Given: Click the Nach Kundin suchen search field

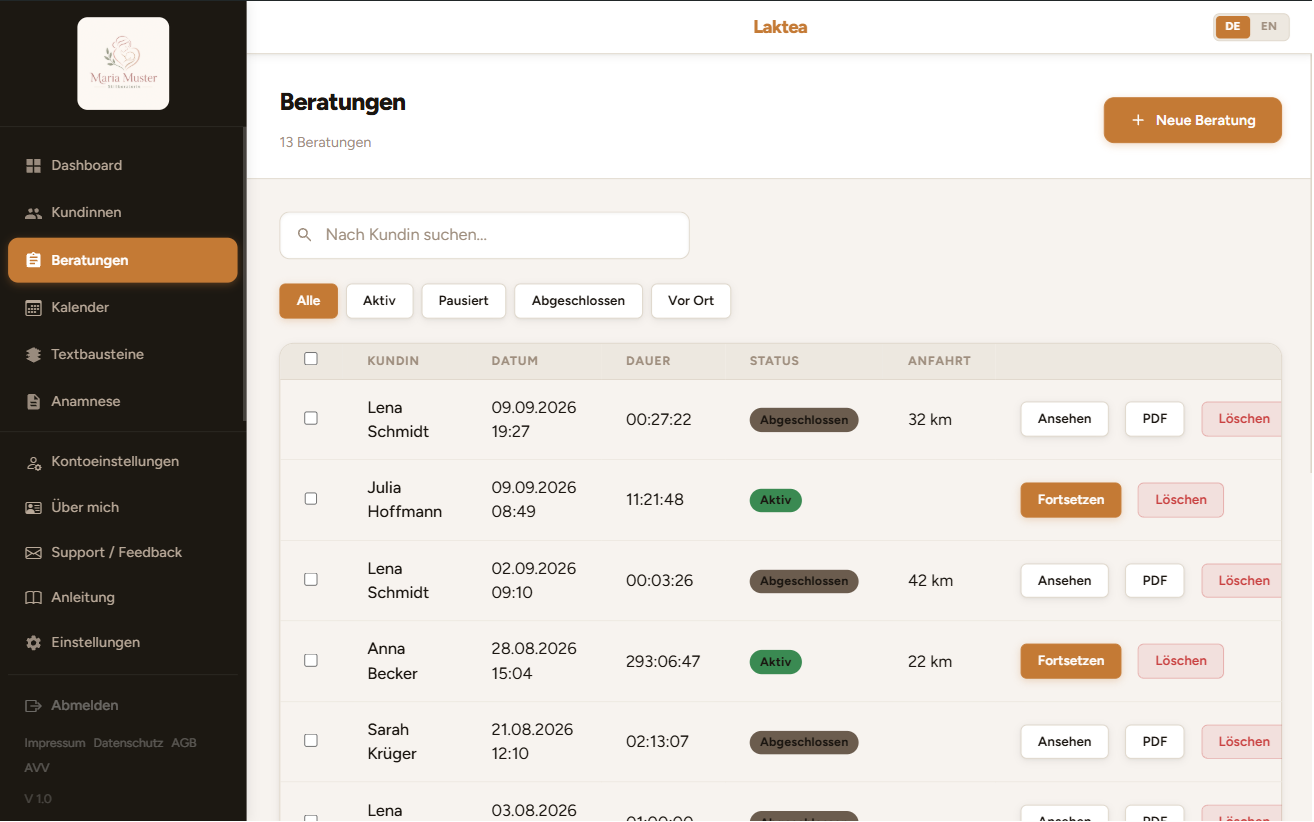Looking at the screenshot, I should click(484, 235).
